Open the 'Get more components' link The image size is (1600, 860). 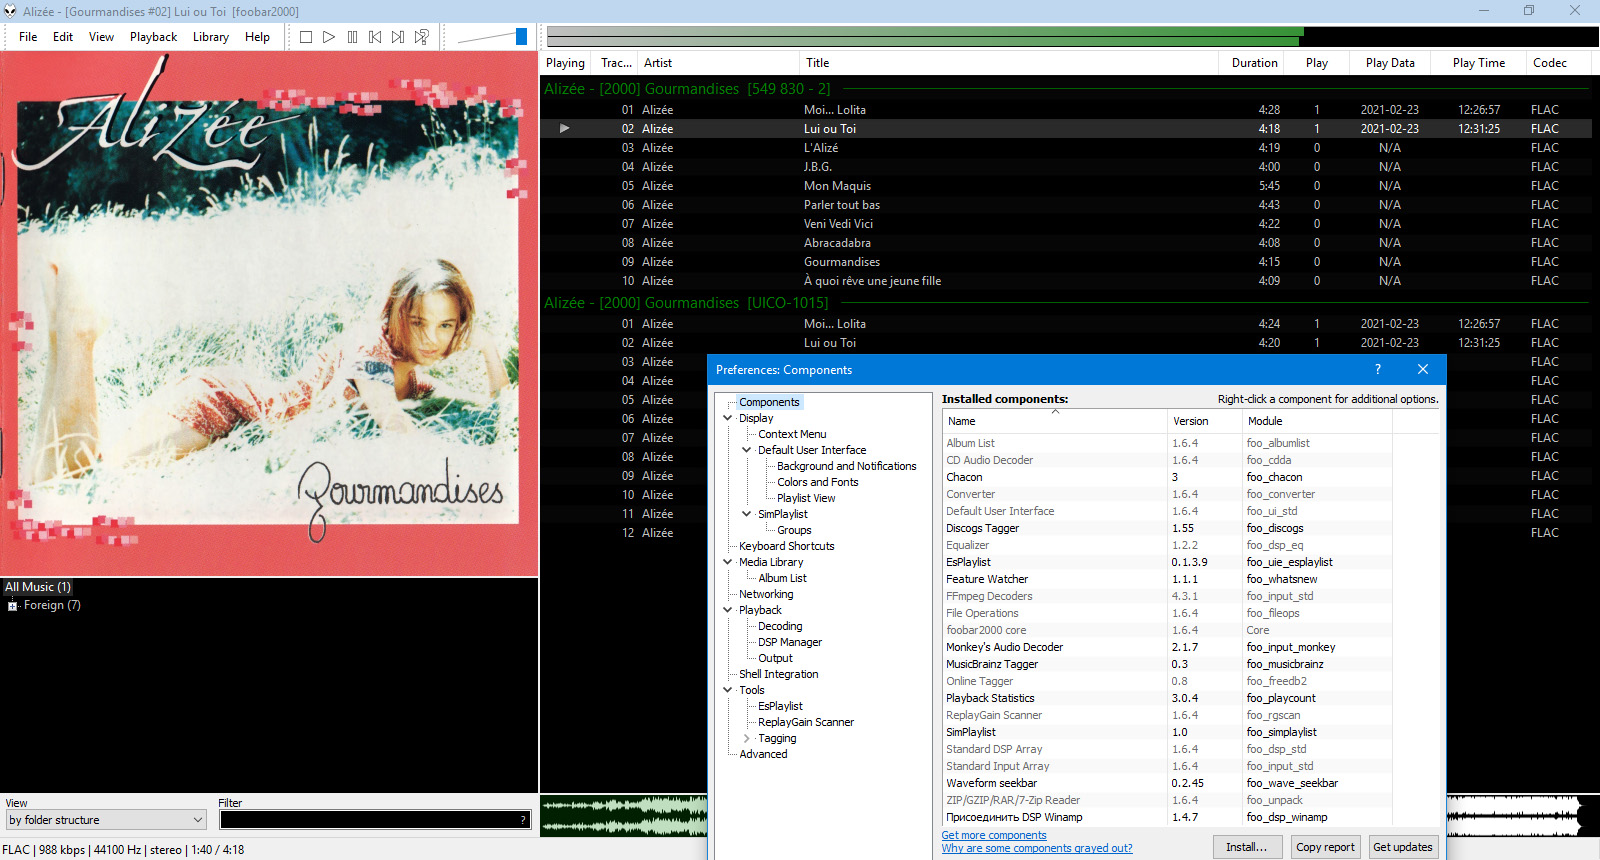tap(993, 835)
